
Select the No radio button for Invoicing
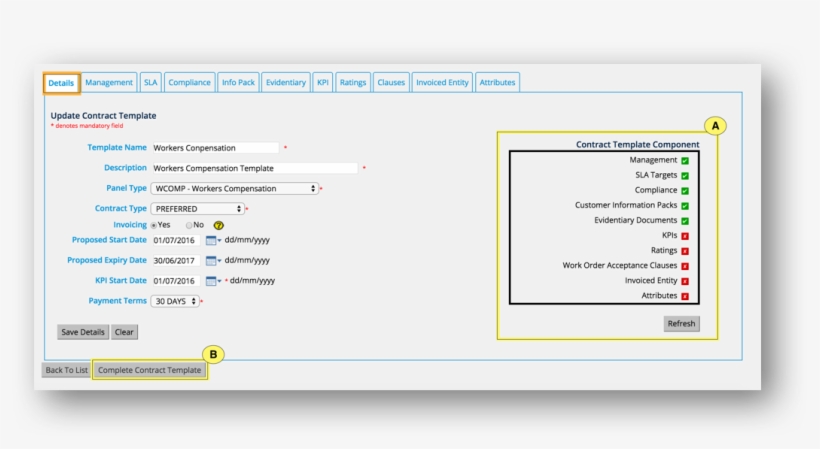(189, 225)
